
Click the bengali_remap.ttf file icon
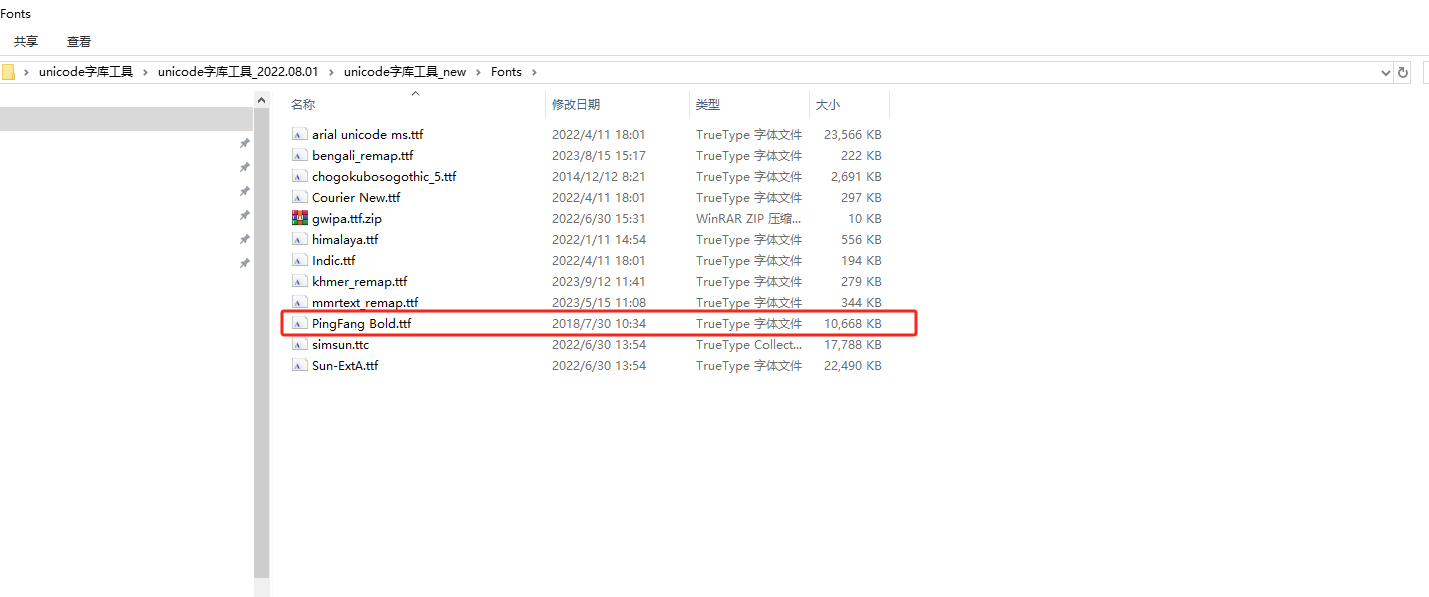pos(299,155)
